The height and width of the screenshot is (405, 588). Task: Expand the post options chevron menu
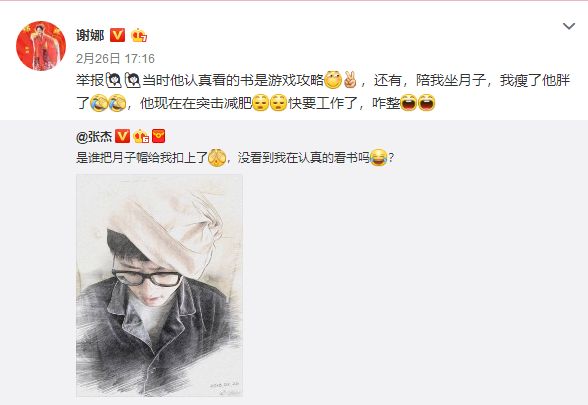[x=569, y=26]
